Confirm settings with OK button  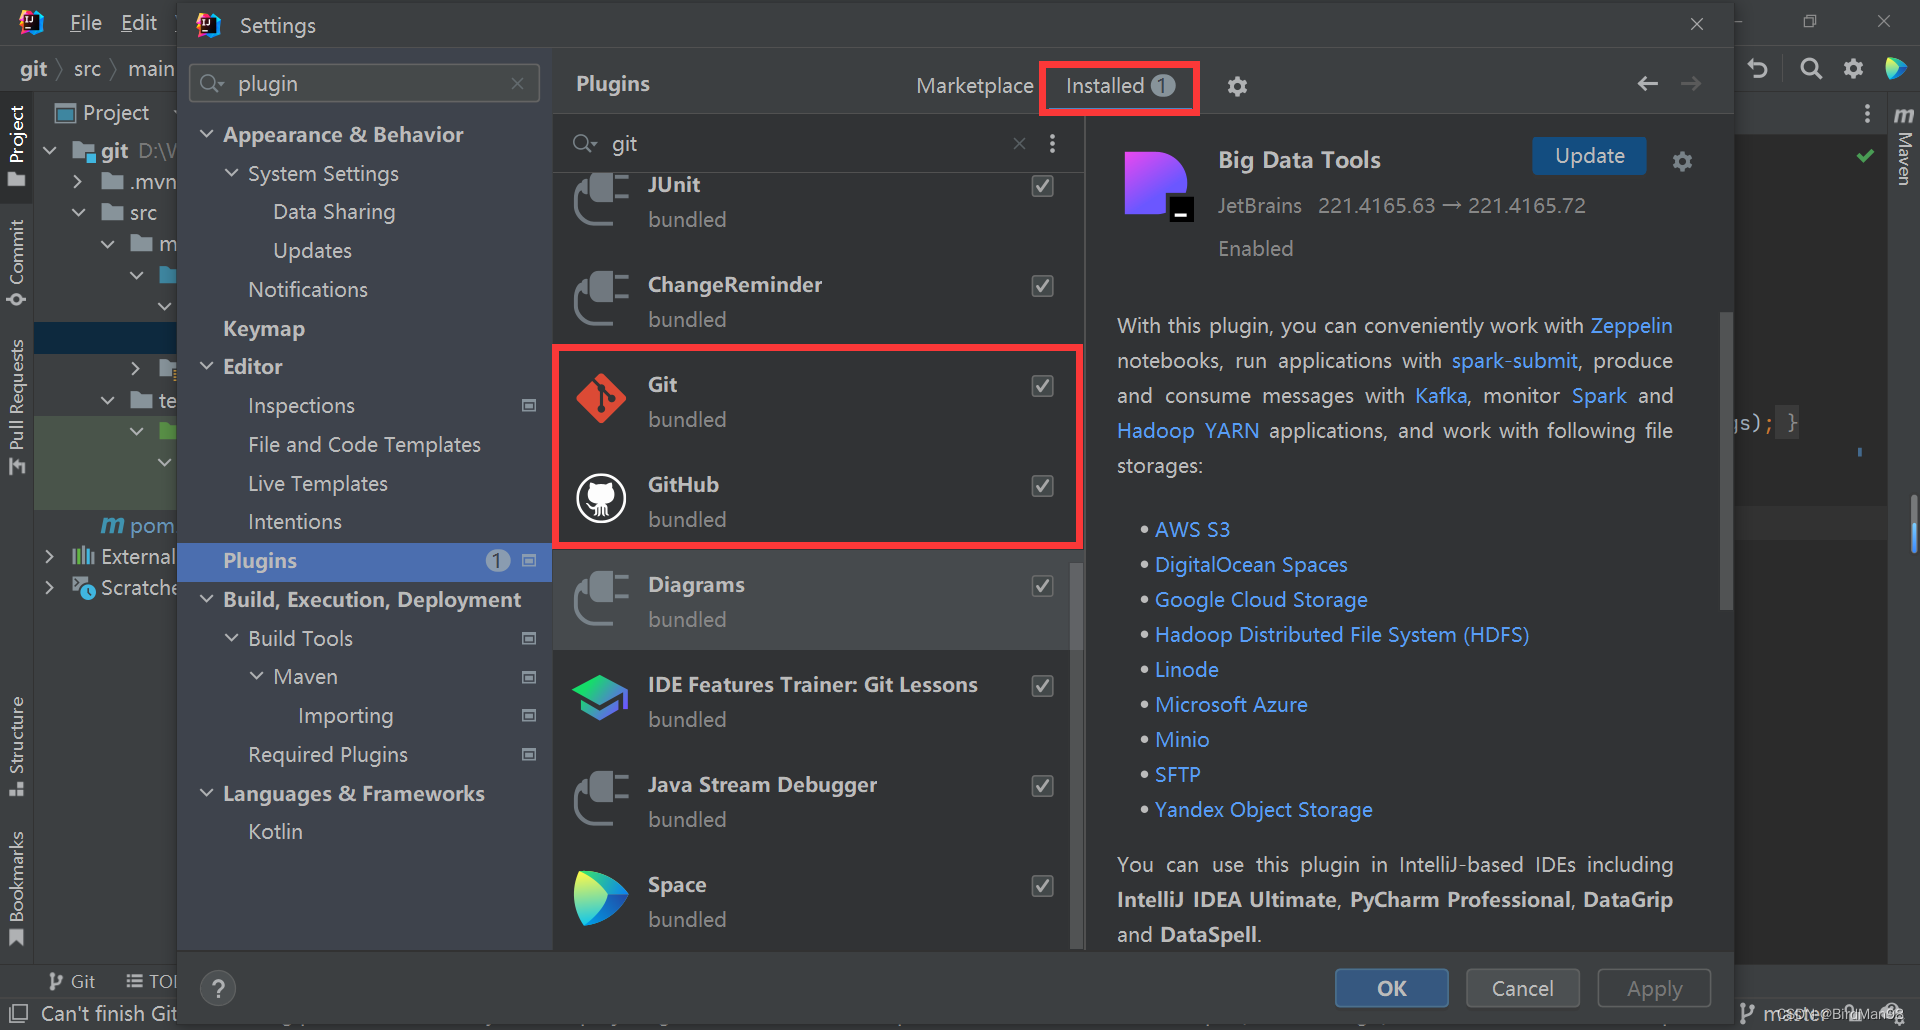coord(1391,989)
